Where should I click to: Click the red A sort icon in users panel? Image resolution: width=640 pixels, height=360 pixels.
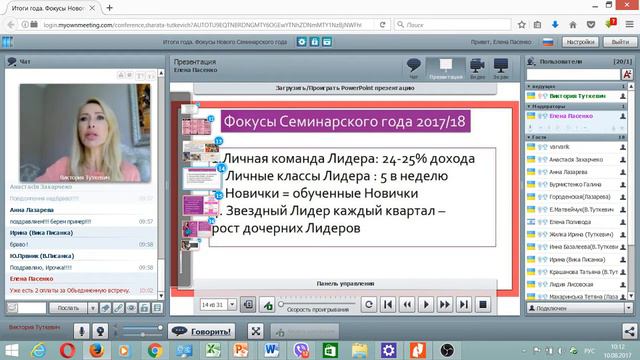click(627, 74)
